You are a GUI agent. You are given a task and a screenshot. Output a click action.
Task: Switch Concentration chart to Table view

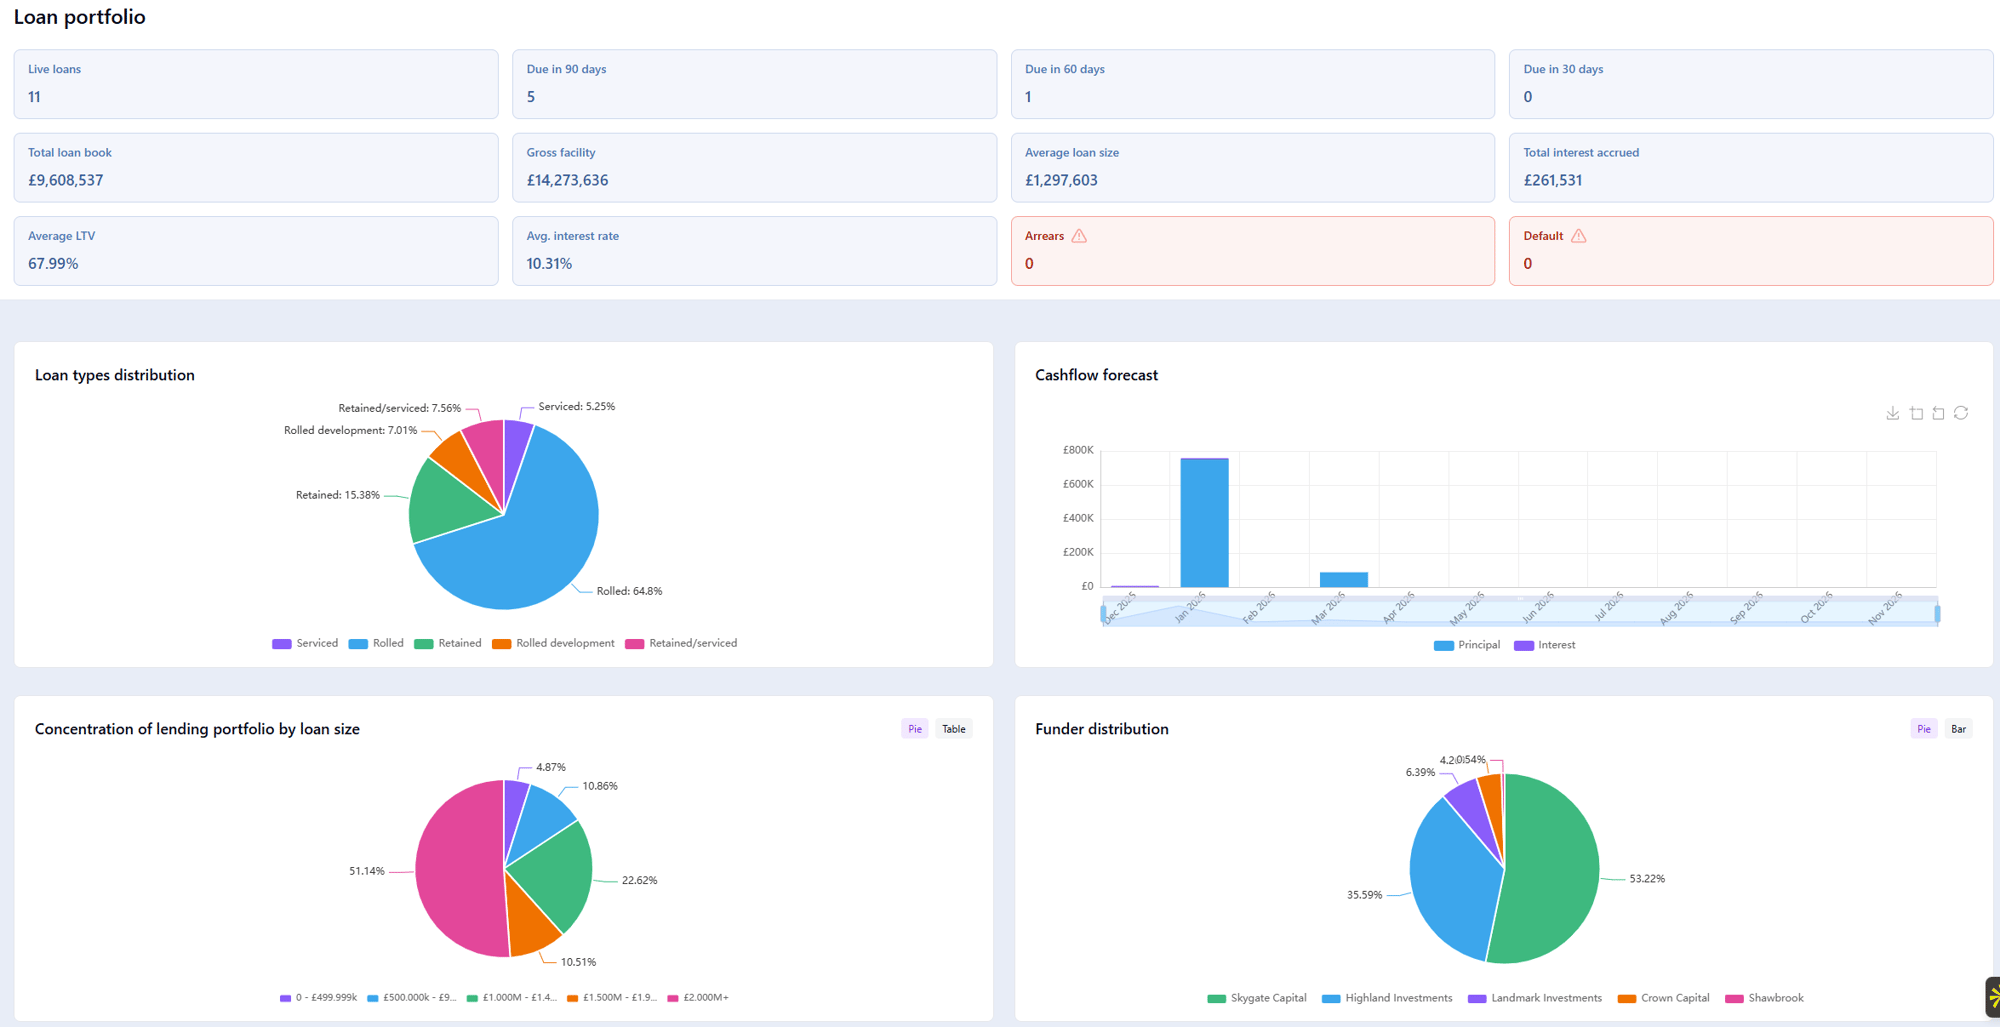coord(953,728)
